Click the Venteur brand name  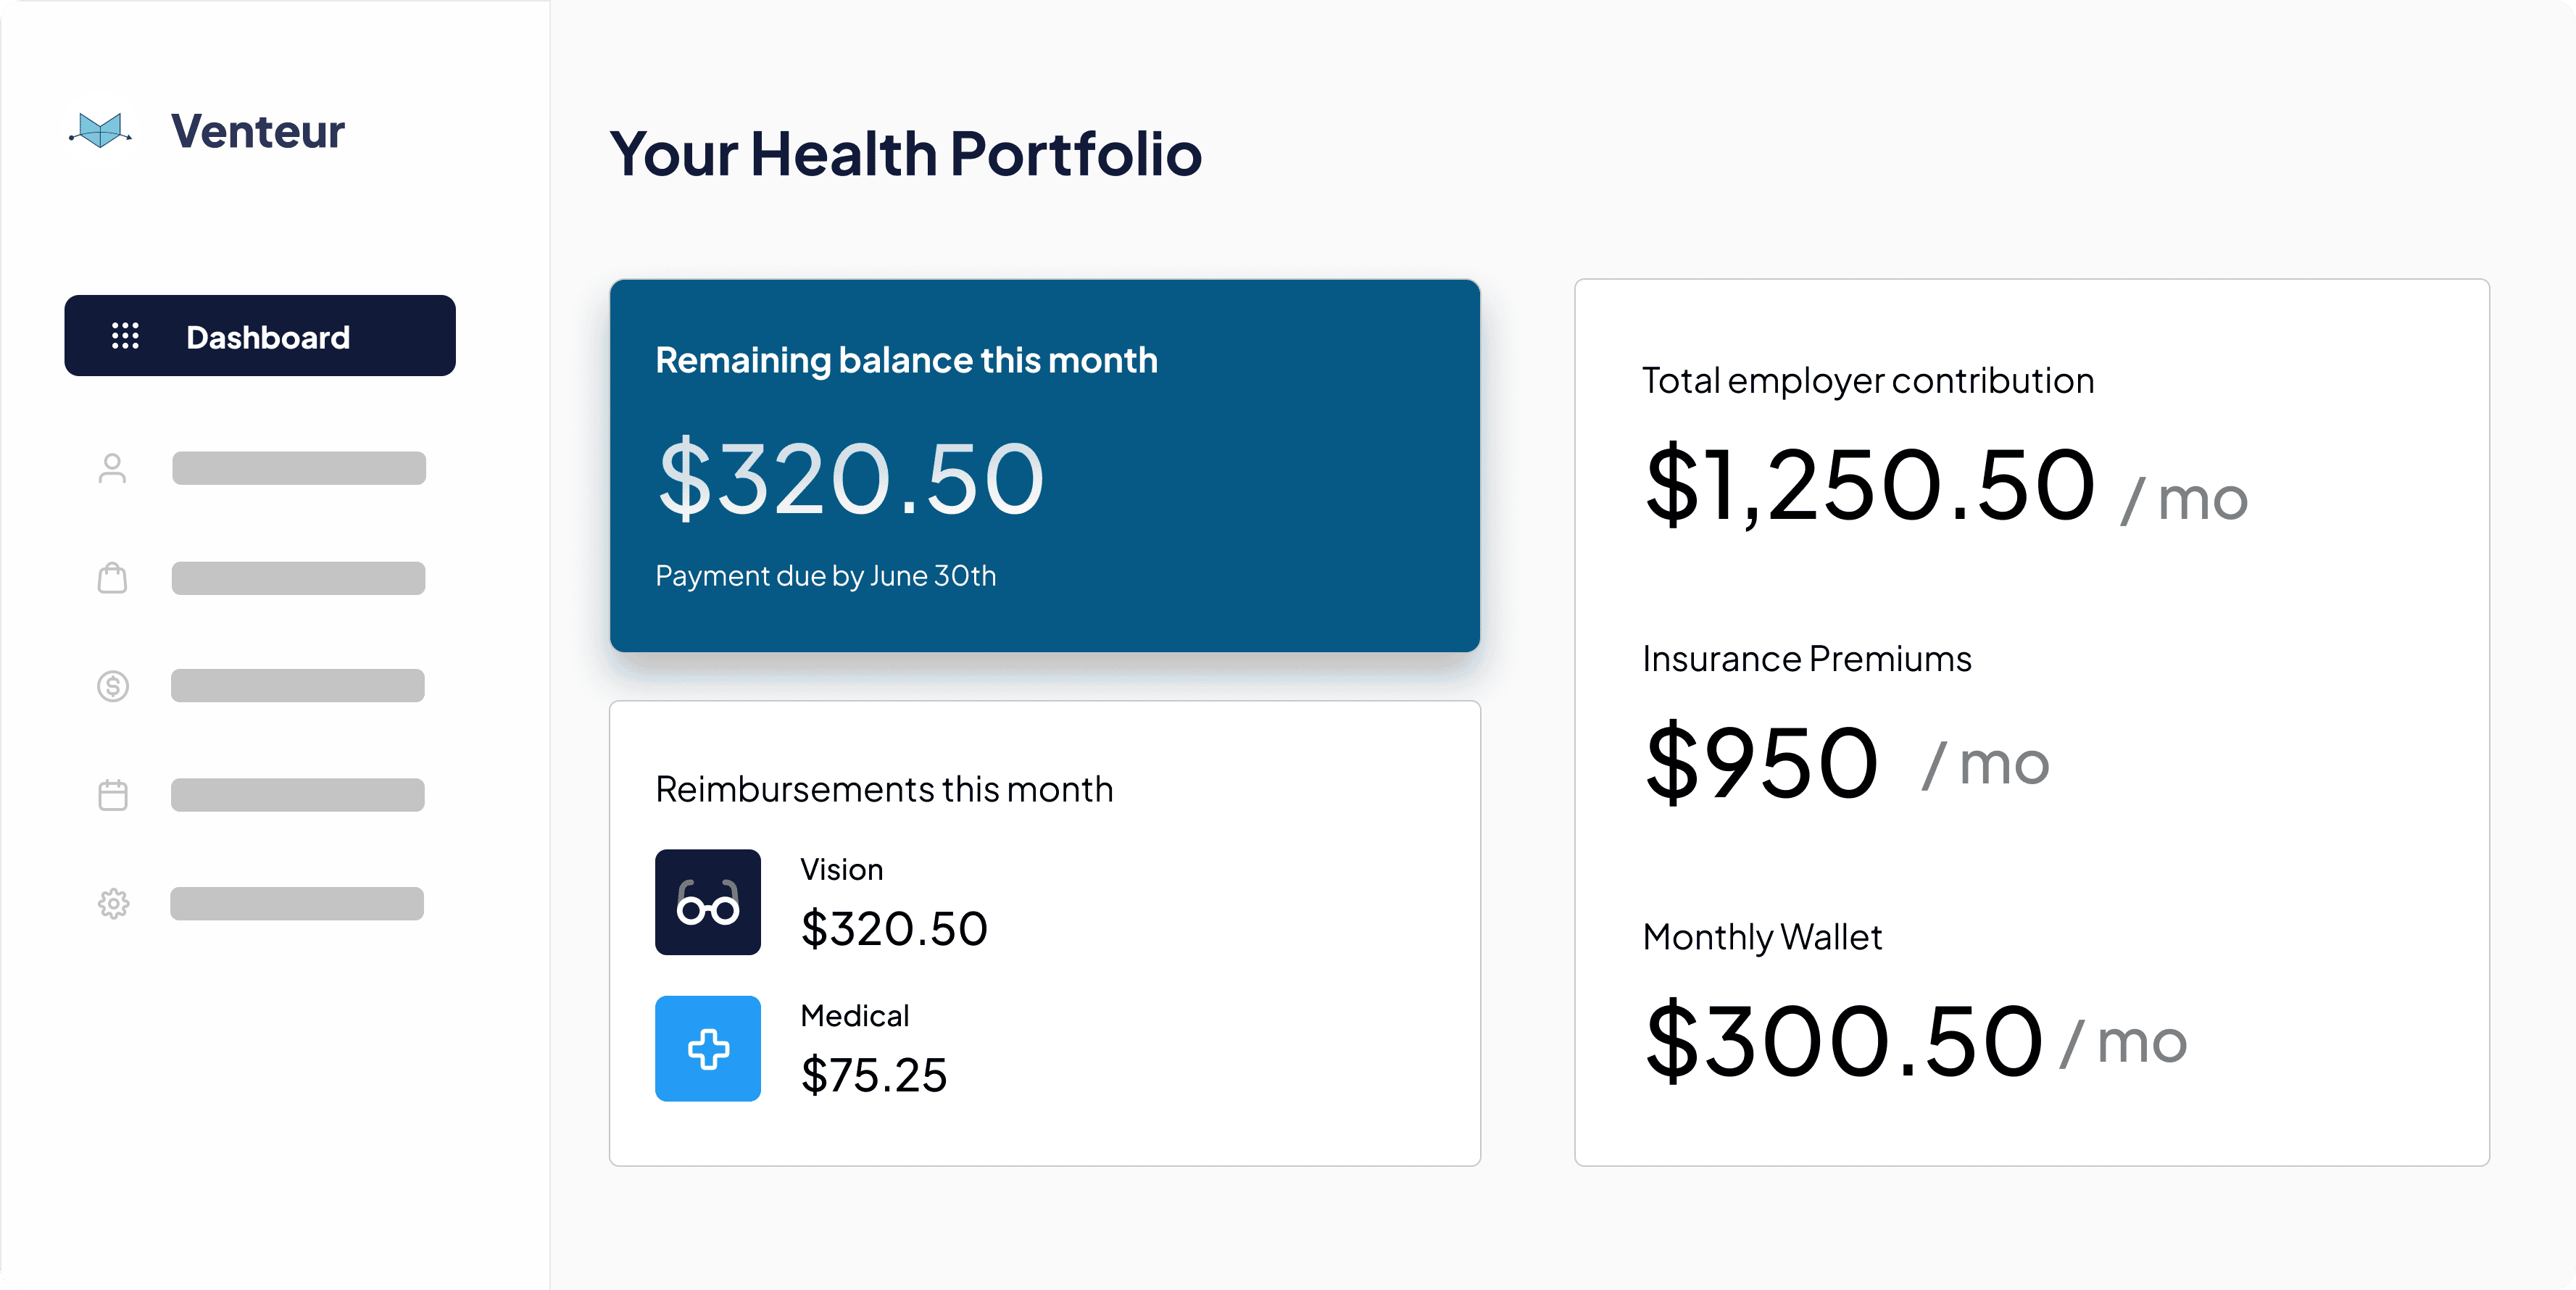pos(258,131)
